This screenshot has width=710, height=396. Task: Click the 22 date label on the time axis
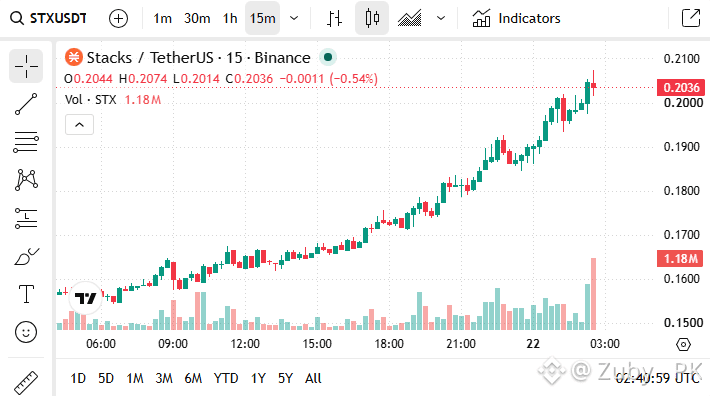click(533, 344)
